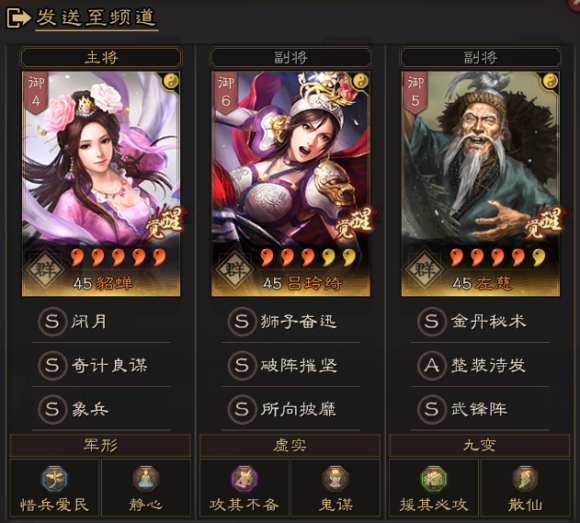Open the 吕玲绮 general portrait card
This screenshot has width=580, height=523.
pyautogui.click(x=291, y=184)
